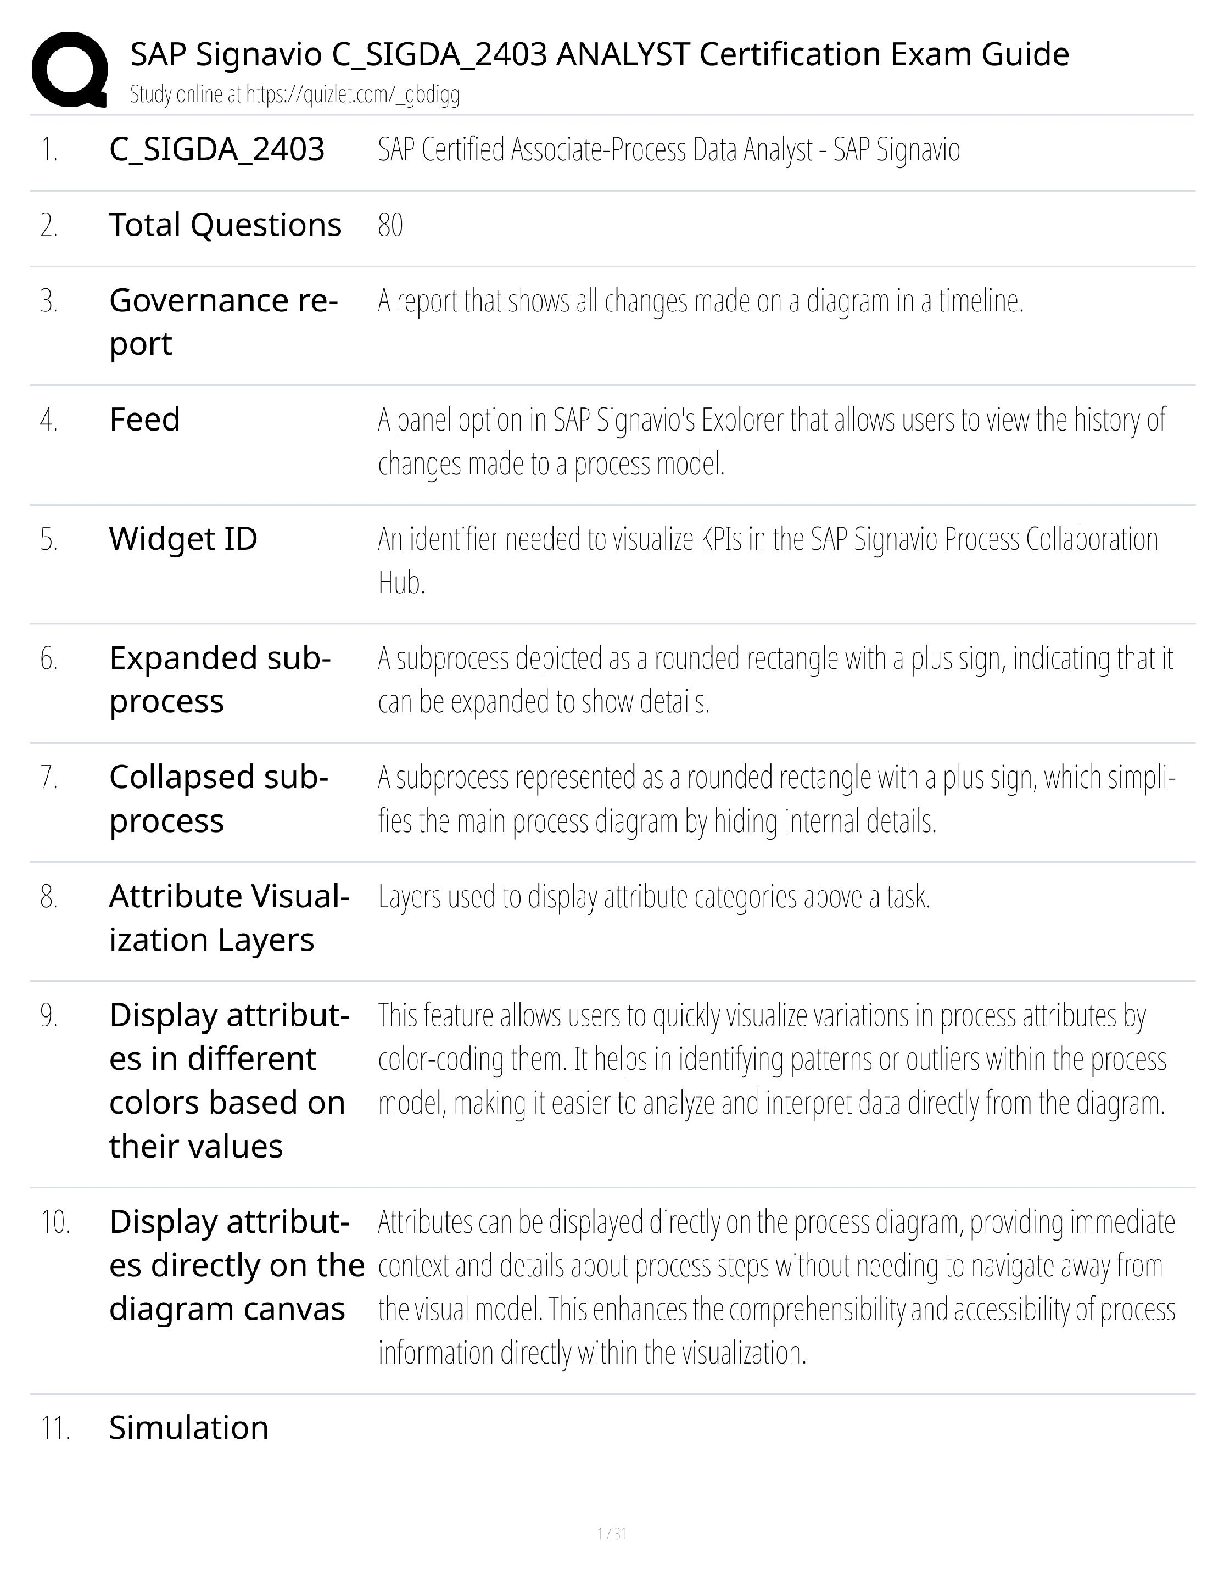Click the answer value 80
Image resolution: width=1224 pixels, height=1584 pixels.
pyautogui.click(x=390, y=225)
